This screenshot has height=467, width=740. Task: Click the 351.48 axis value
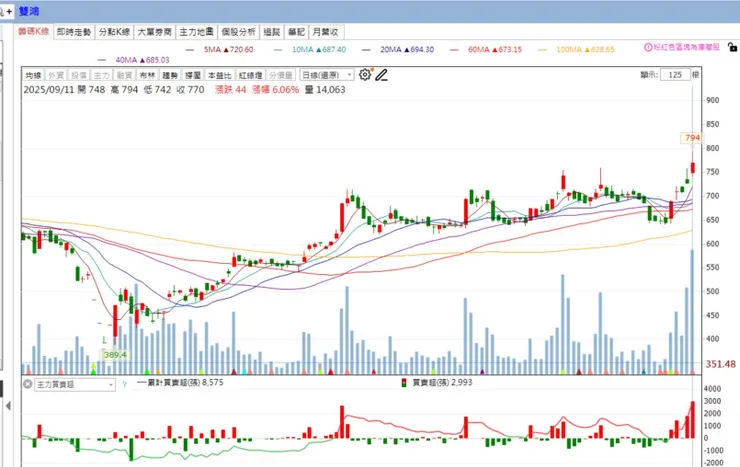pyautogui.click(x=721, y=364)
